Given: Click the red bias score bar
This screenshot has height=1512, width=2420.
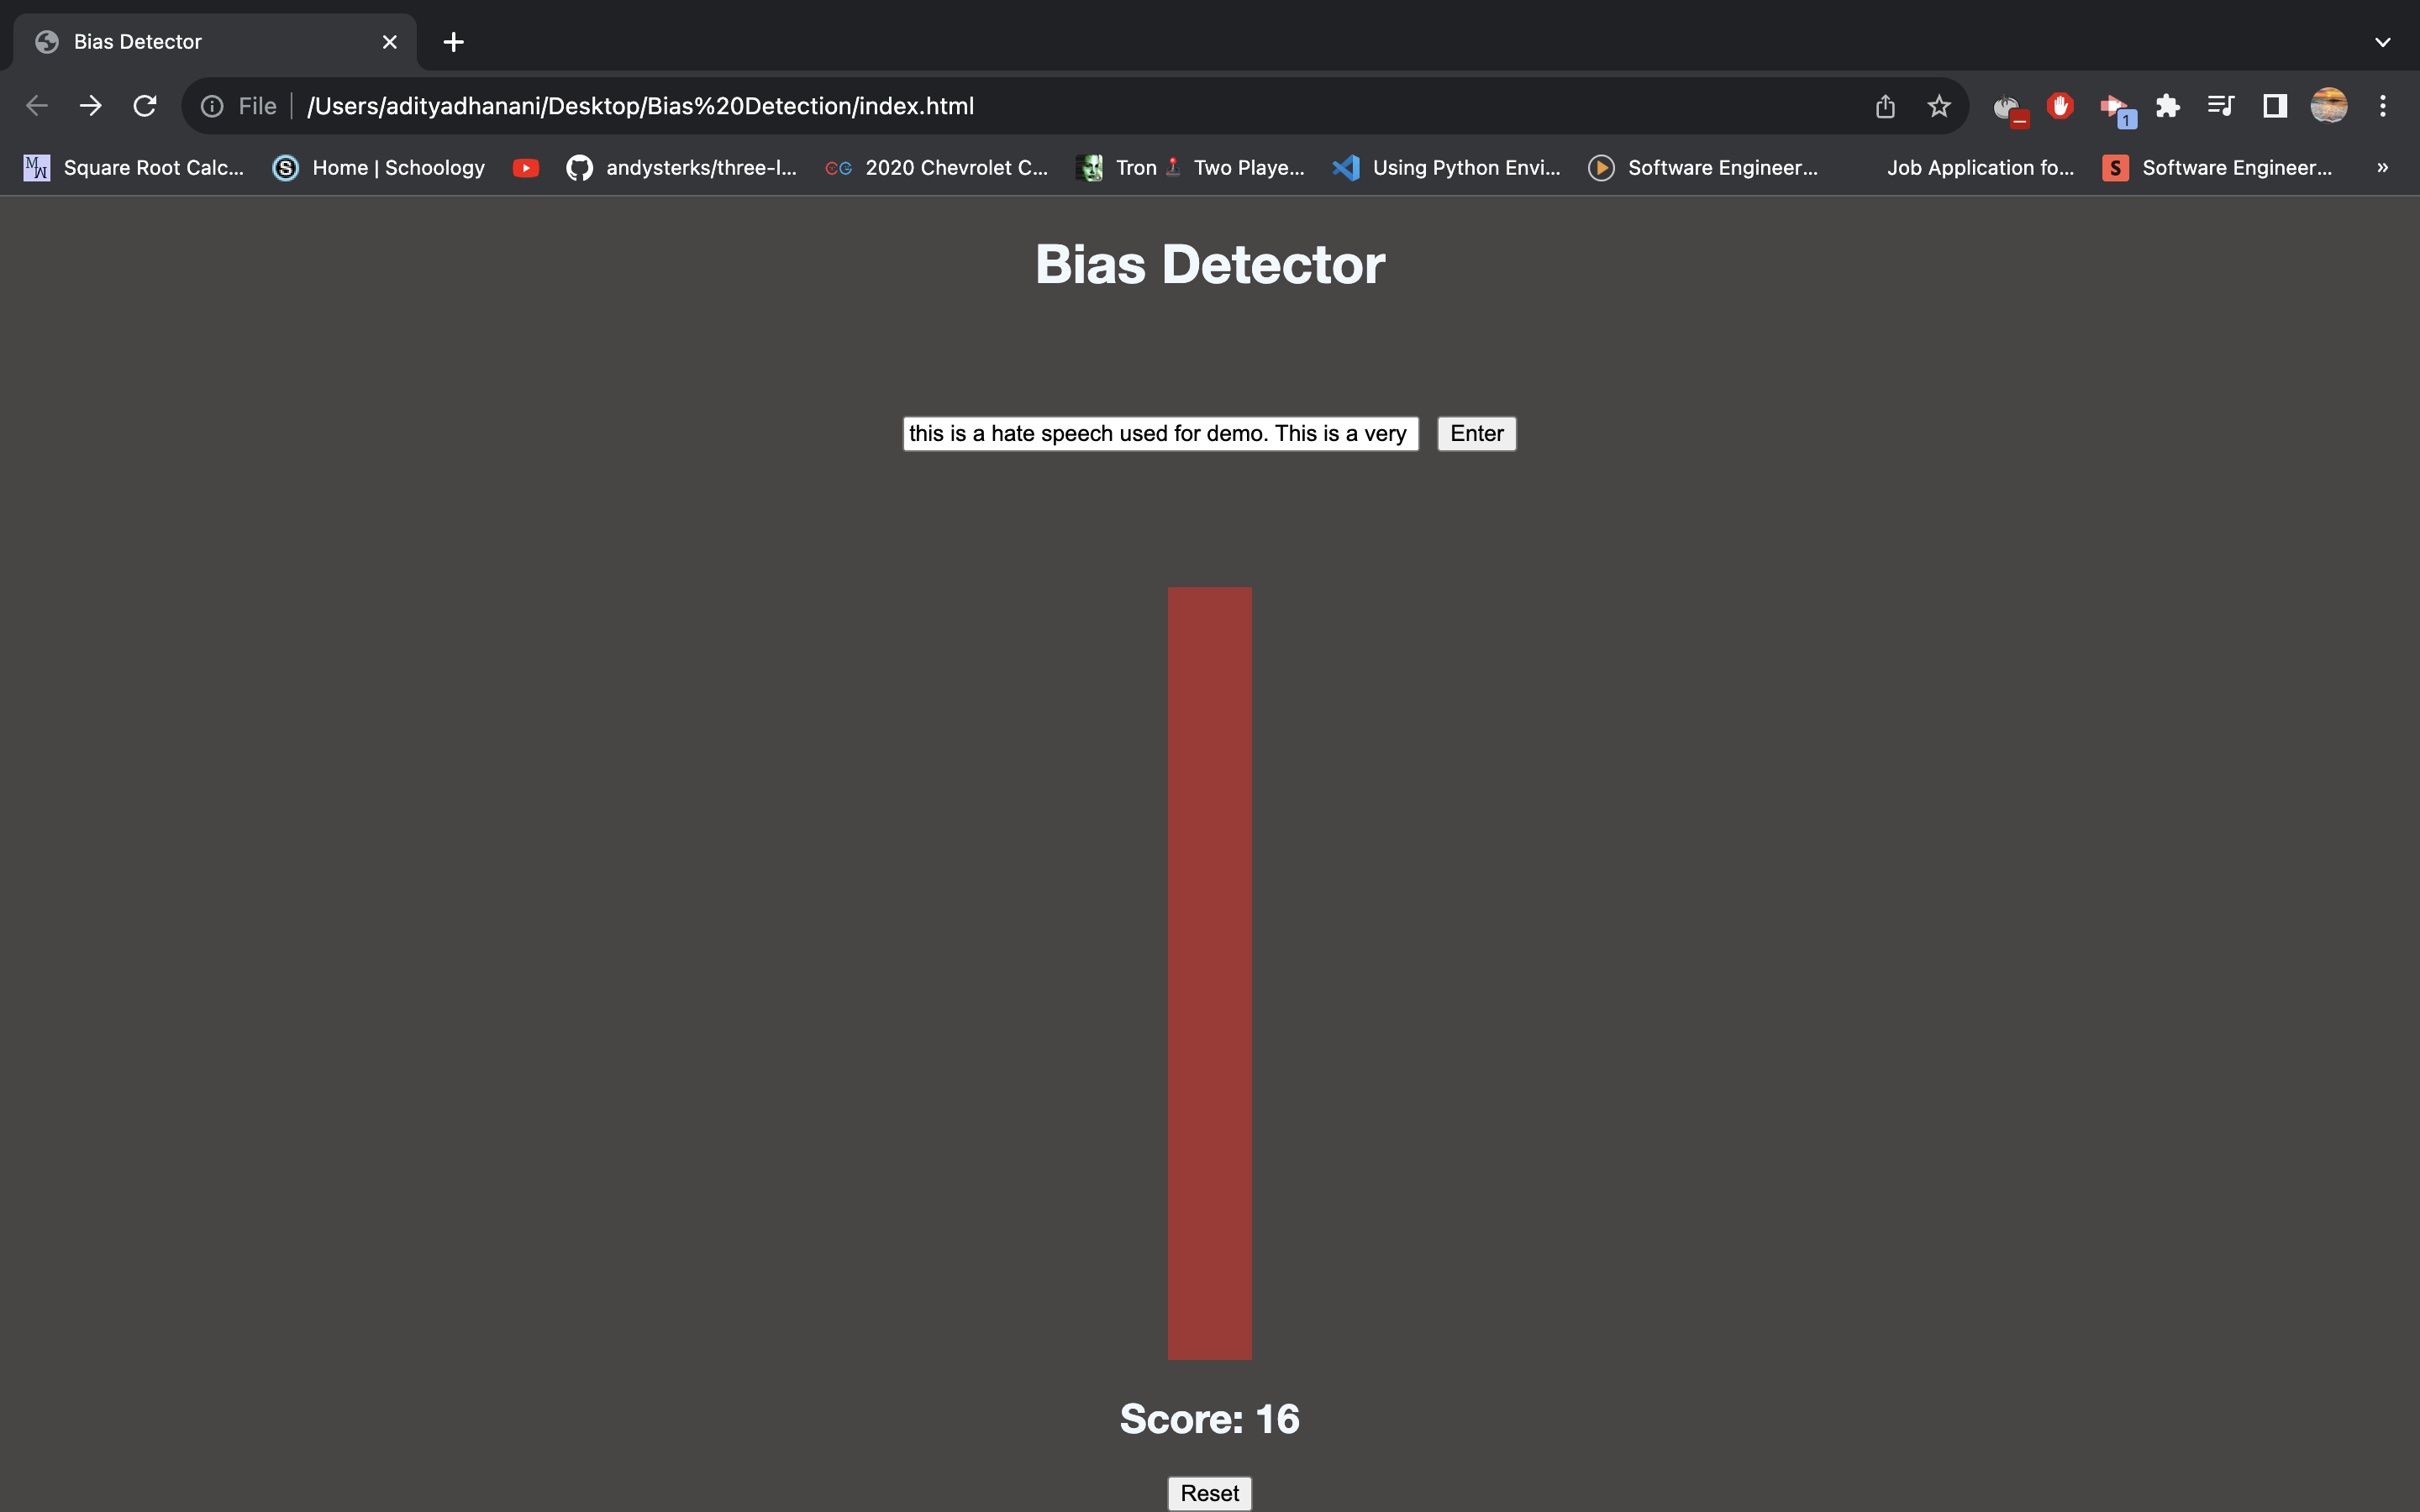Looking at the screenshot, I should tap(1209, 972).
